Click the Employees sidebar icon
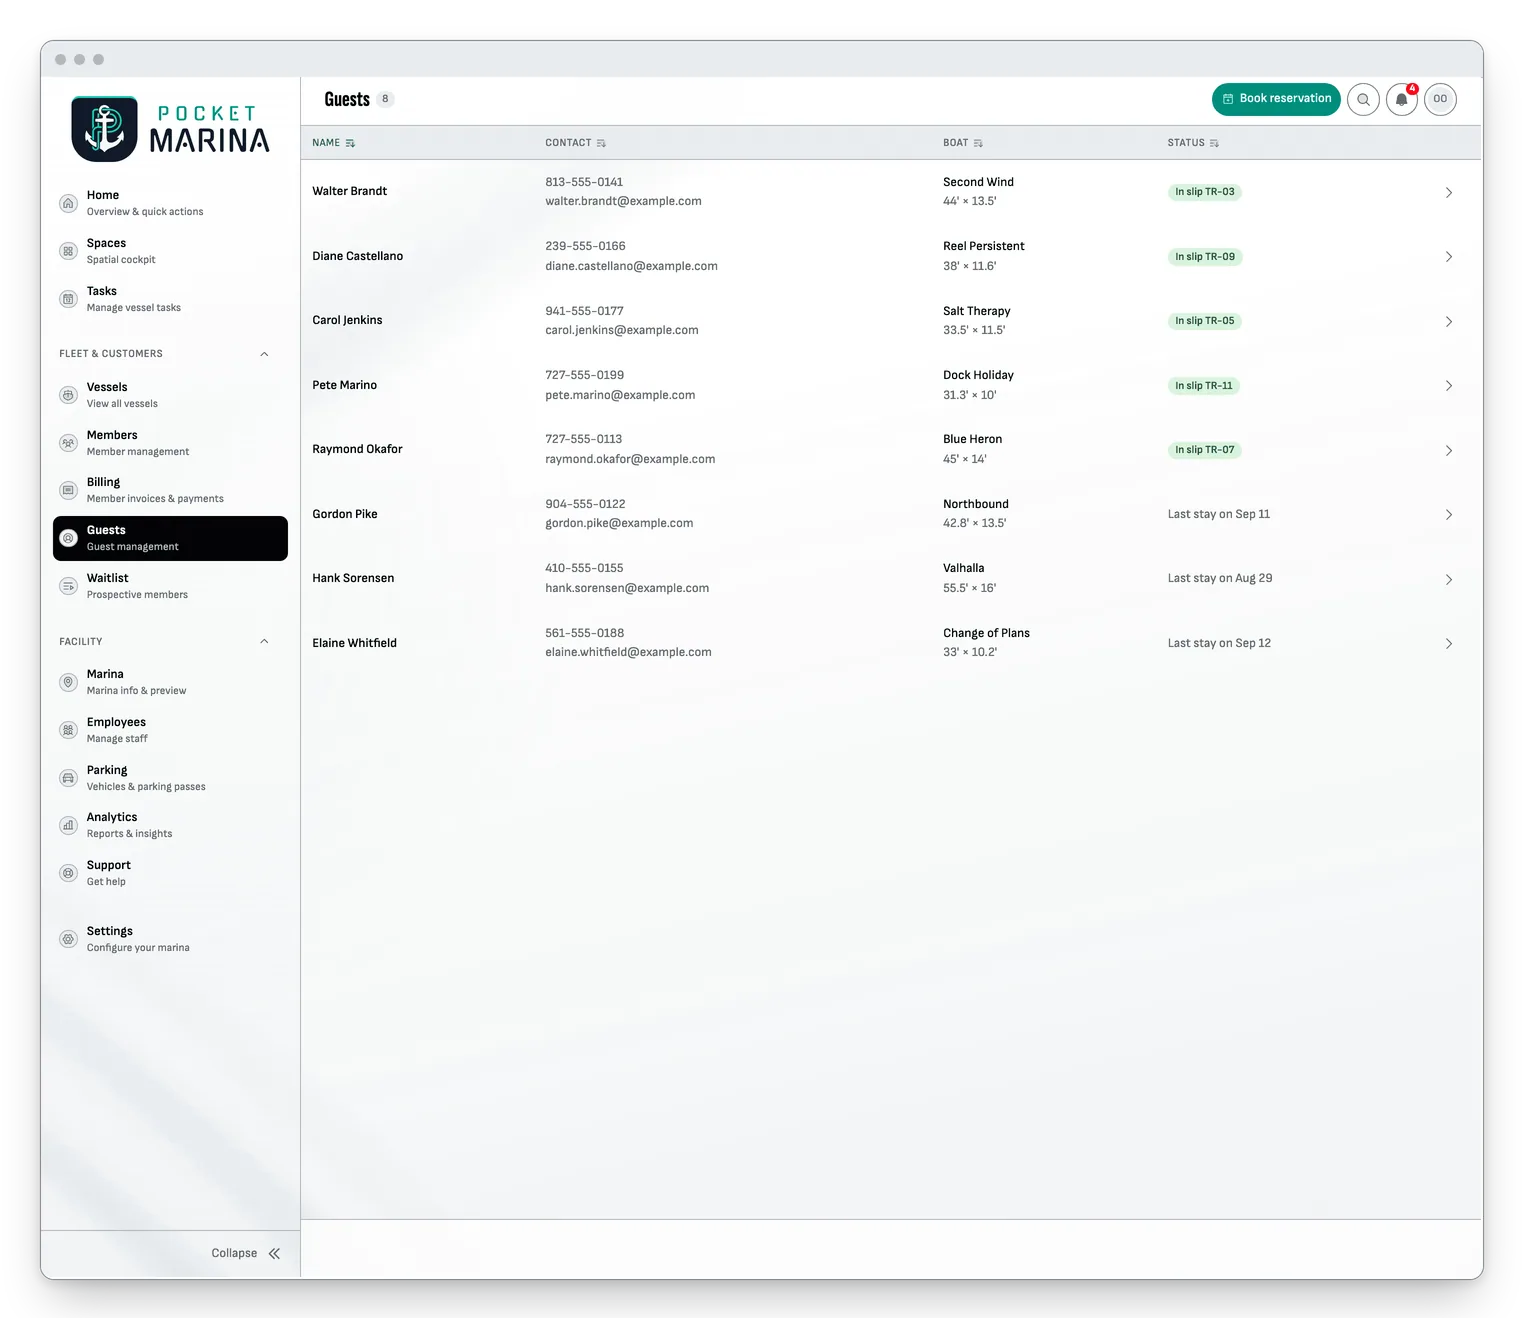This screenshot has width=1522, height=1318. tap(68, 730)
